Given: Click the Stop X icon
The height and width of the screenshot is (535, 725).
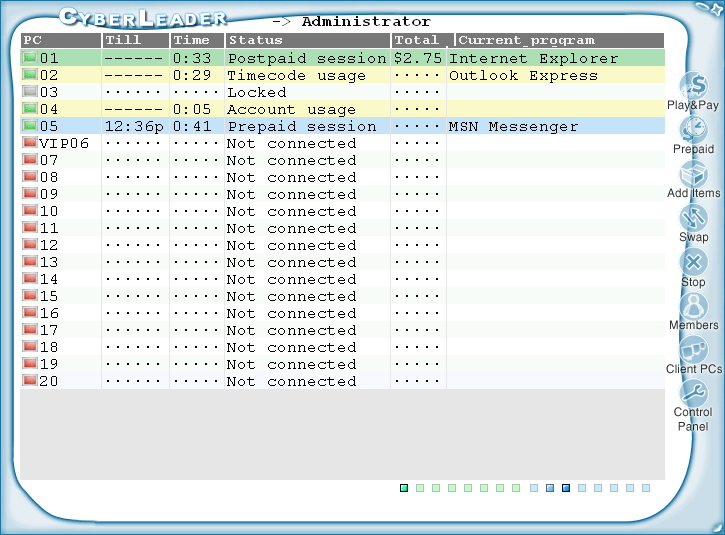Looking at the screenshot, I should [x=694, y=262].
